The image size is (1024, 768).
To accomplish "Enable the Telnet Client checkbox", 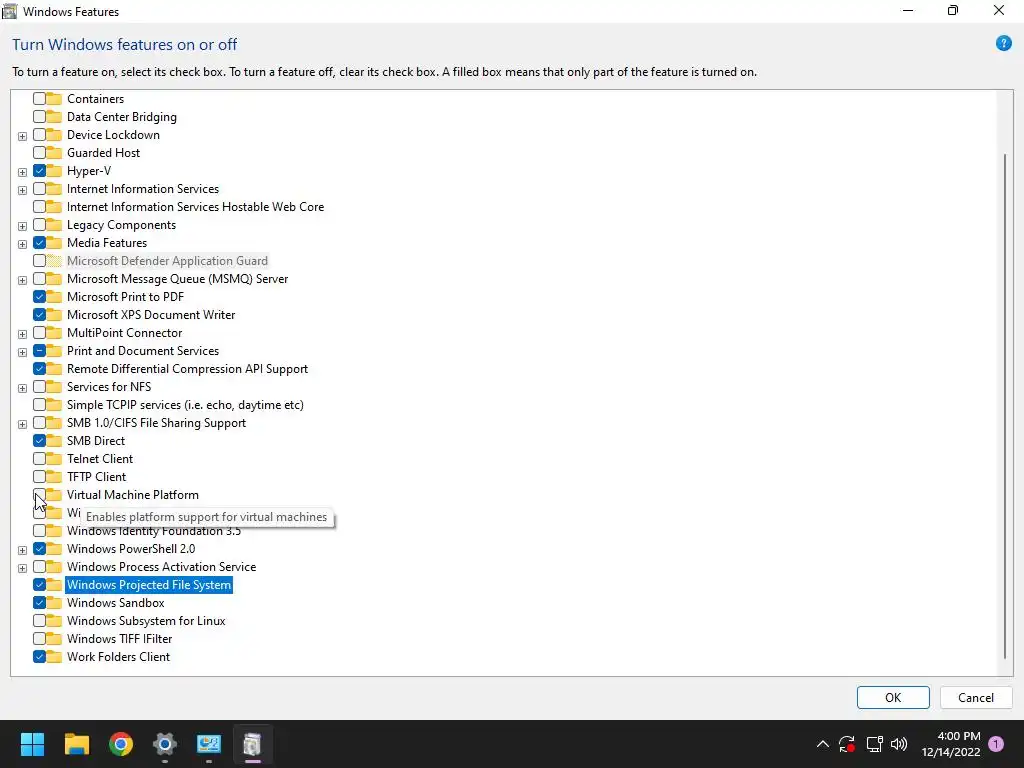I will pyautogui.click(x=39, y=458).
